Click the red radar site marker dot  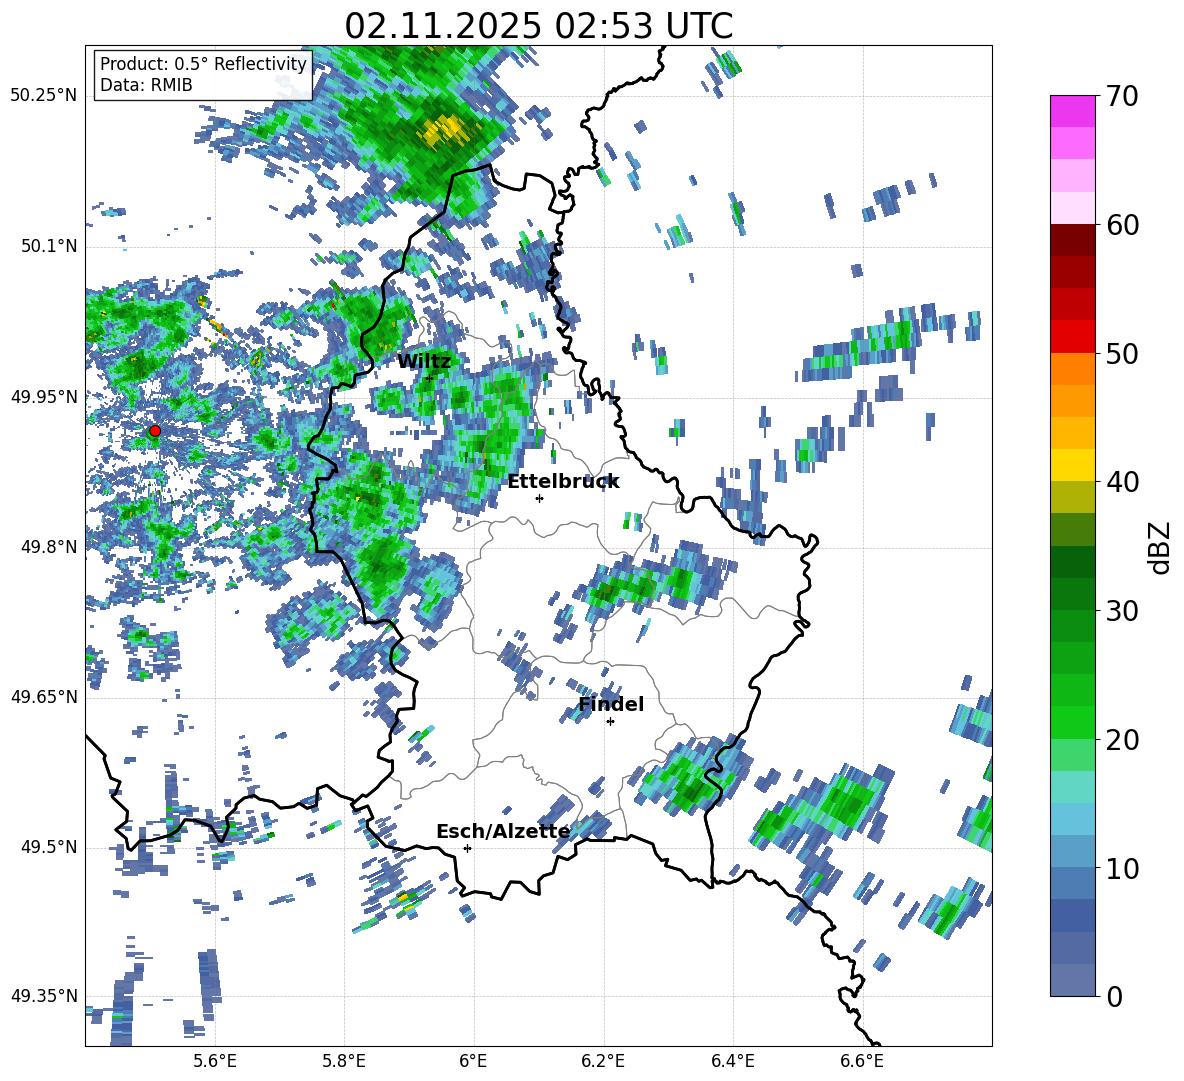pyautogui.click(x=155, y=431)
